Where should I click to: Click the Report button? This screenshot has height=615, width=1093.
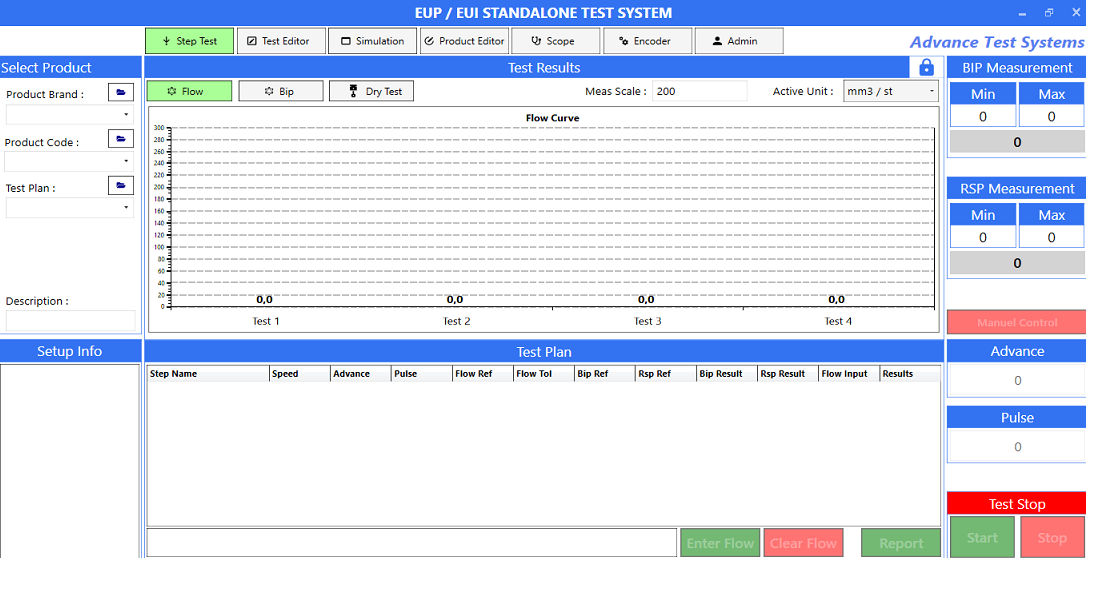900,543
